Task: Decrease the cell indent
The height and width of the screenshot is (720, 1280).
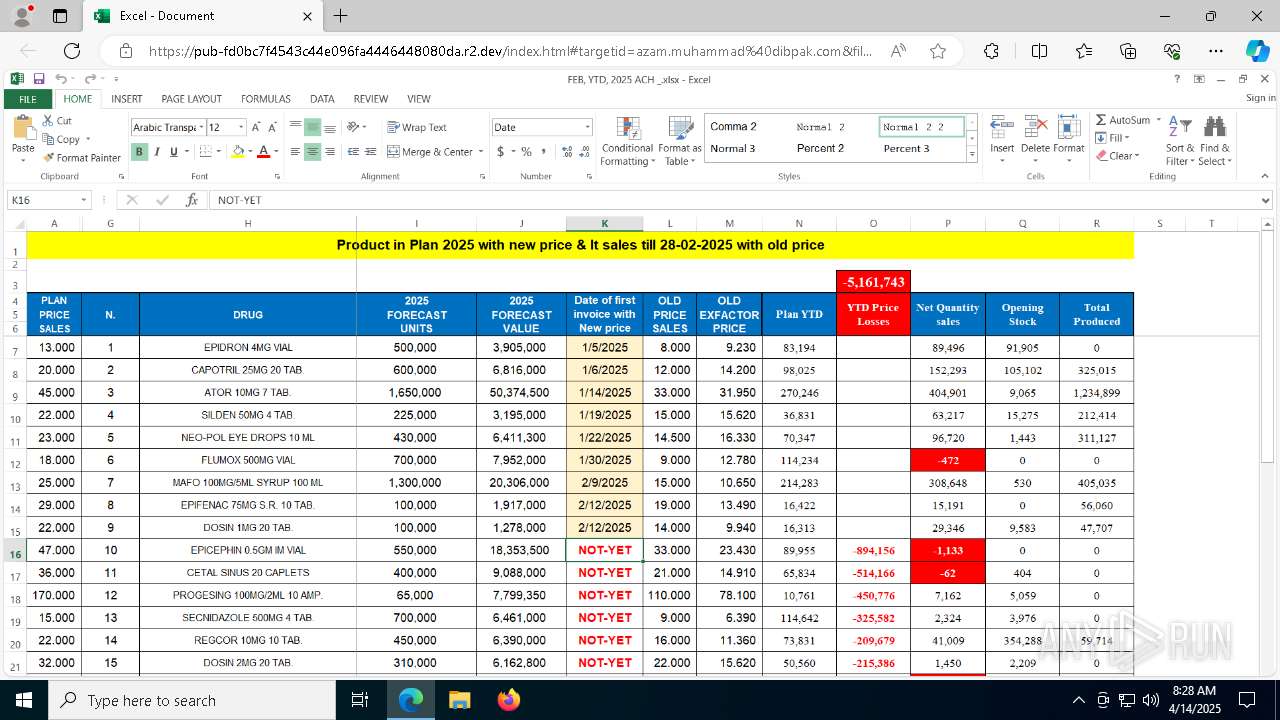Action: [x=353, y=152]
